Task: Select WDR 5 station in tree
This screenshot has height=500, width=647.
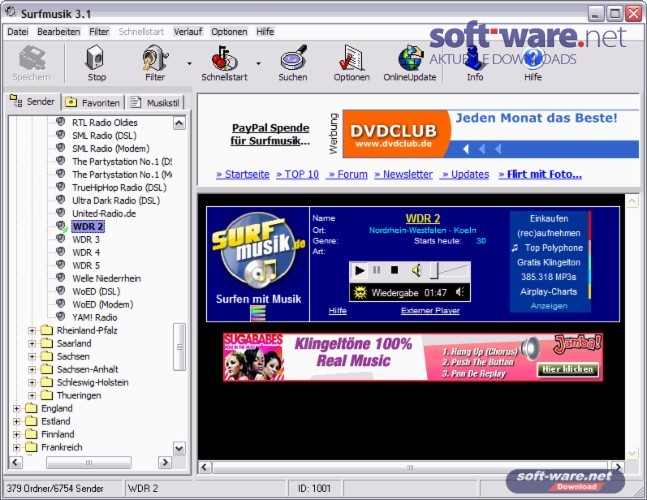Action: tap(86, 266)
